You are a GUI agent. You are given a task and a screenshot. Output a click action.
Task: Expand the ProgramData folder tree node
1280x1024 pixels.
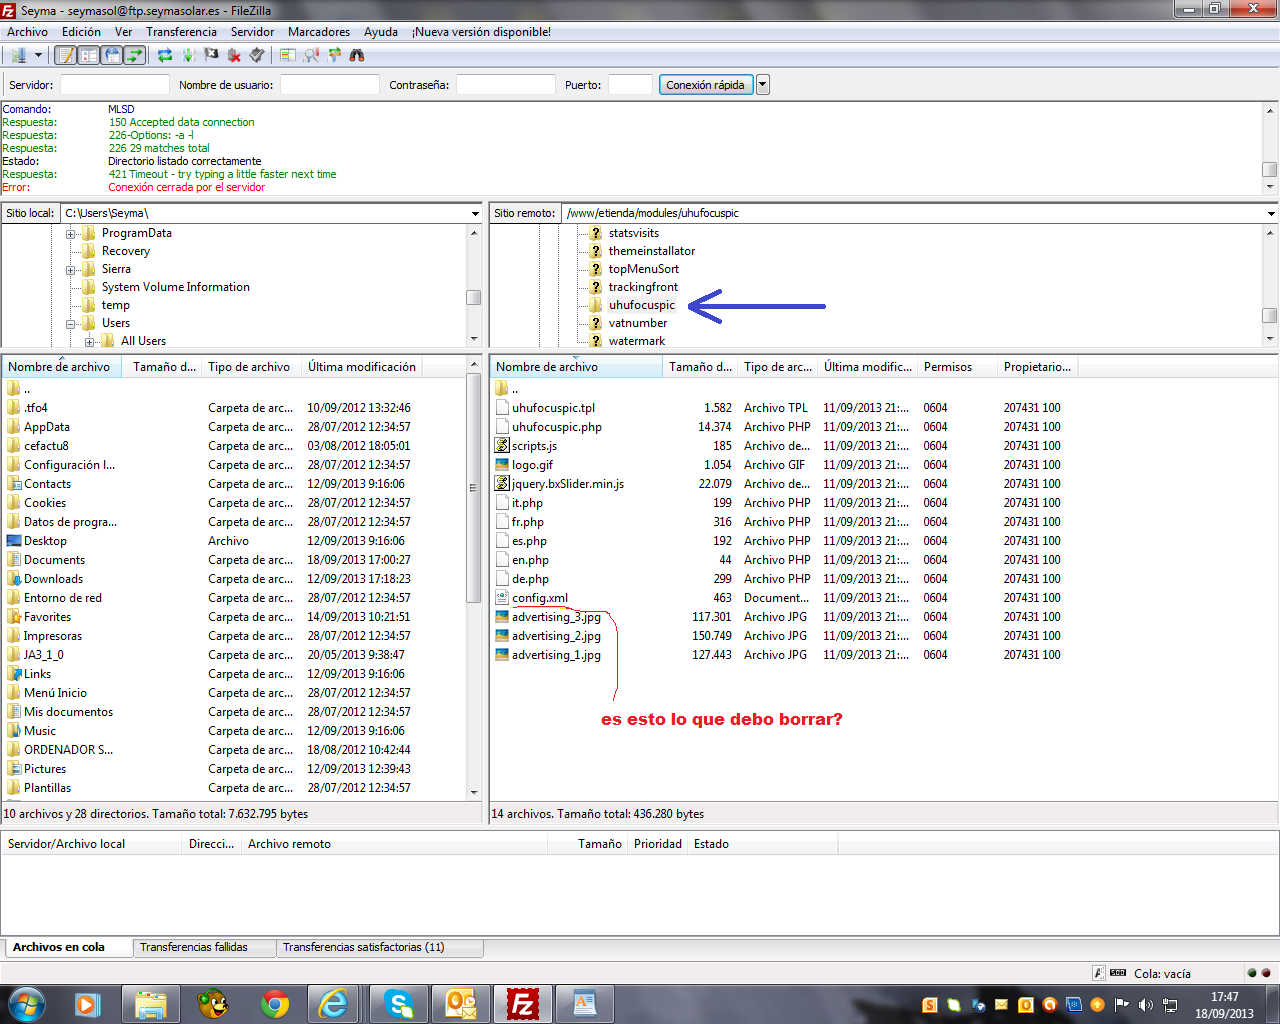71,234
